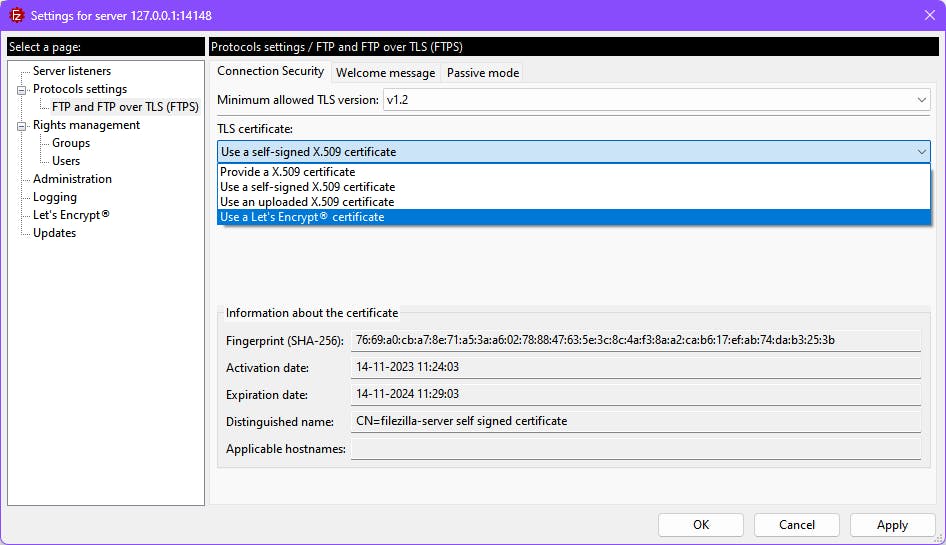Switch to the Welcome message tab
Viewport: 946px width, 545px height.
click(x=386, y=73)
